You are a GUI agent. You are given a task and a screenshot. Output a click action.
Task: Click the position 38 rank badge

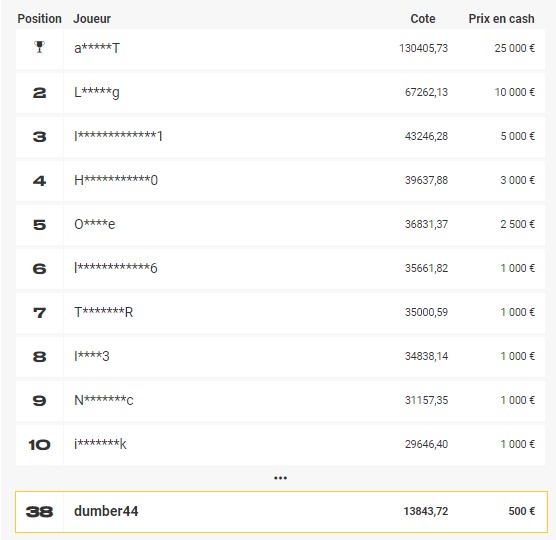click(x=39, y=512)
